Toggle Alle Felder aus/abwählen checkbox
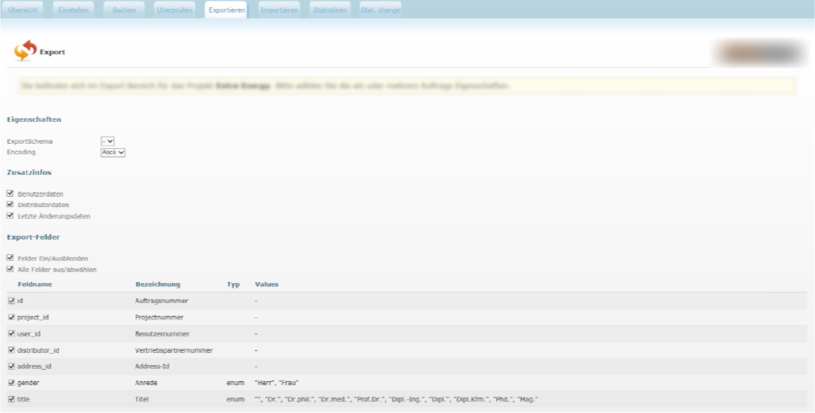Viewport: 815px width, 413px height. pyautogui.click(x=10, y=268)
